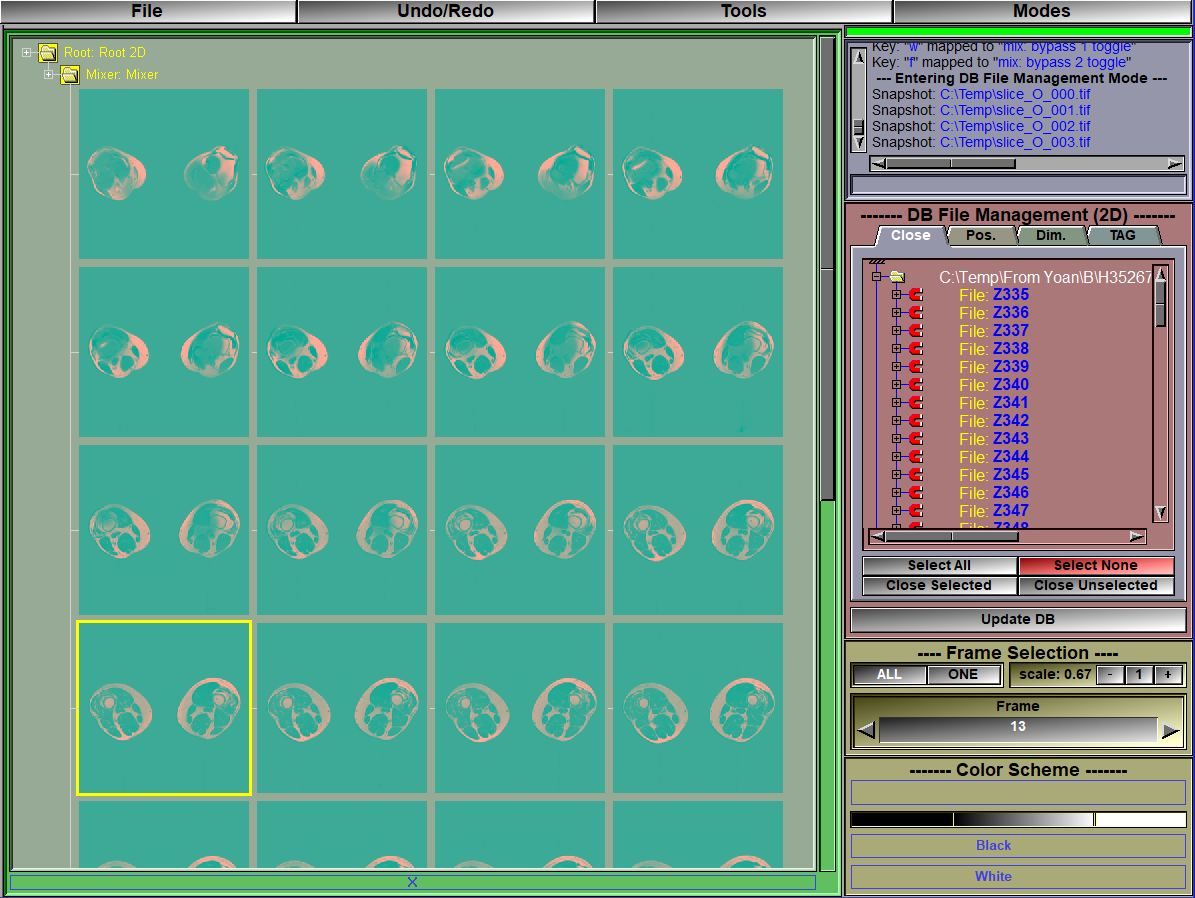The image size is (1195, 898).
Task: Expand the Root 2D tree node
Action: click(27, 53)
